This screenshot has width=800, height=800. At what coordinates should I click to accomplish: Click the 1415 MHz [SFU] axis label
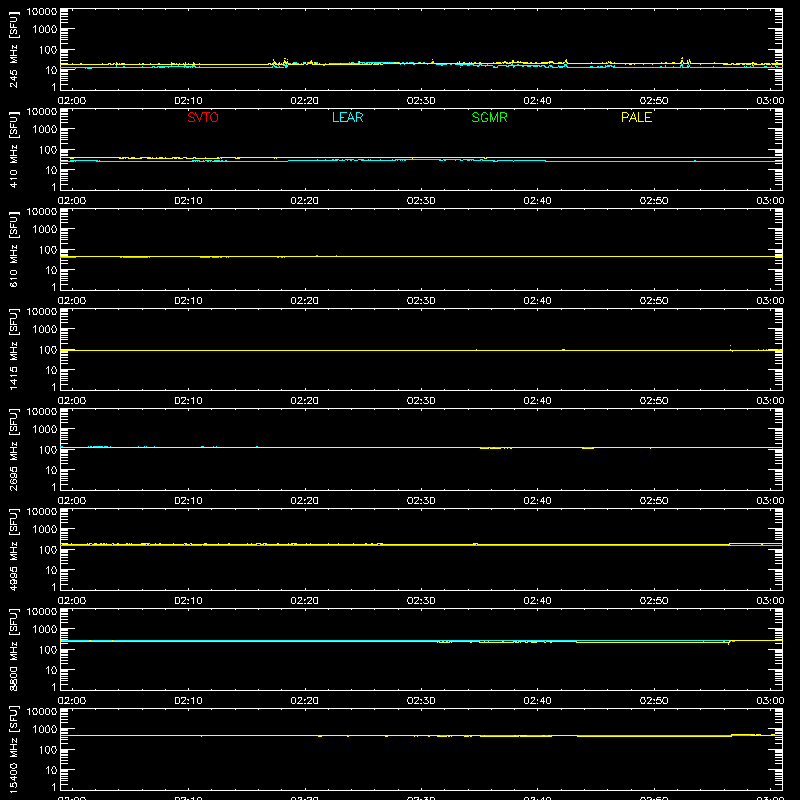pyautogui.click(x=14, y=349)
